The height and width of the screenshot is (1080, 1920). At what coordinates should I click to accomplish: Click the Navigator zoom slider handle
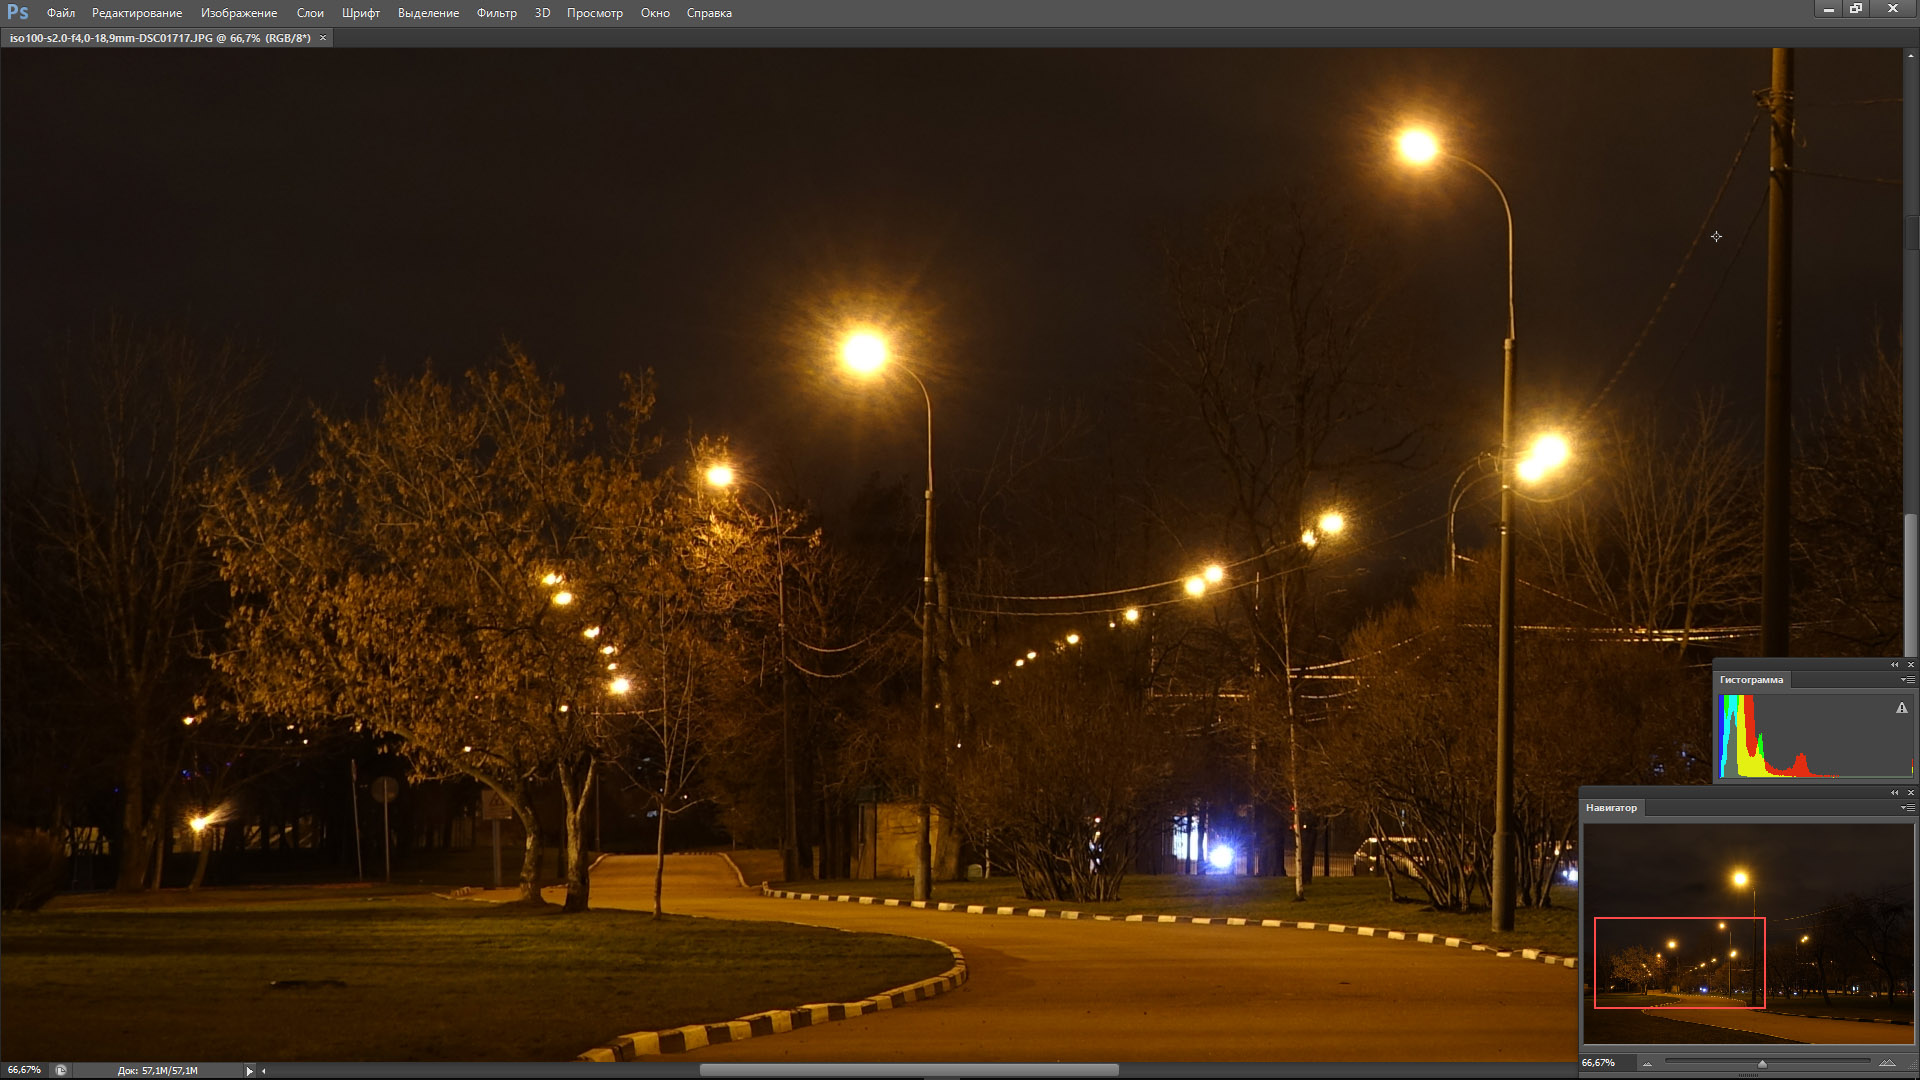pyautogui.click(x=1762, y=1064)
